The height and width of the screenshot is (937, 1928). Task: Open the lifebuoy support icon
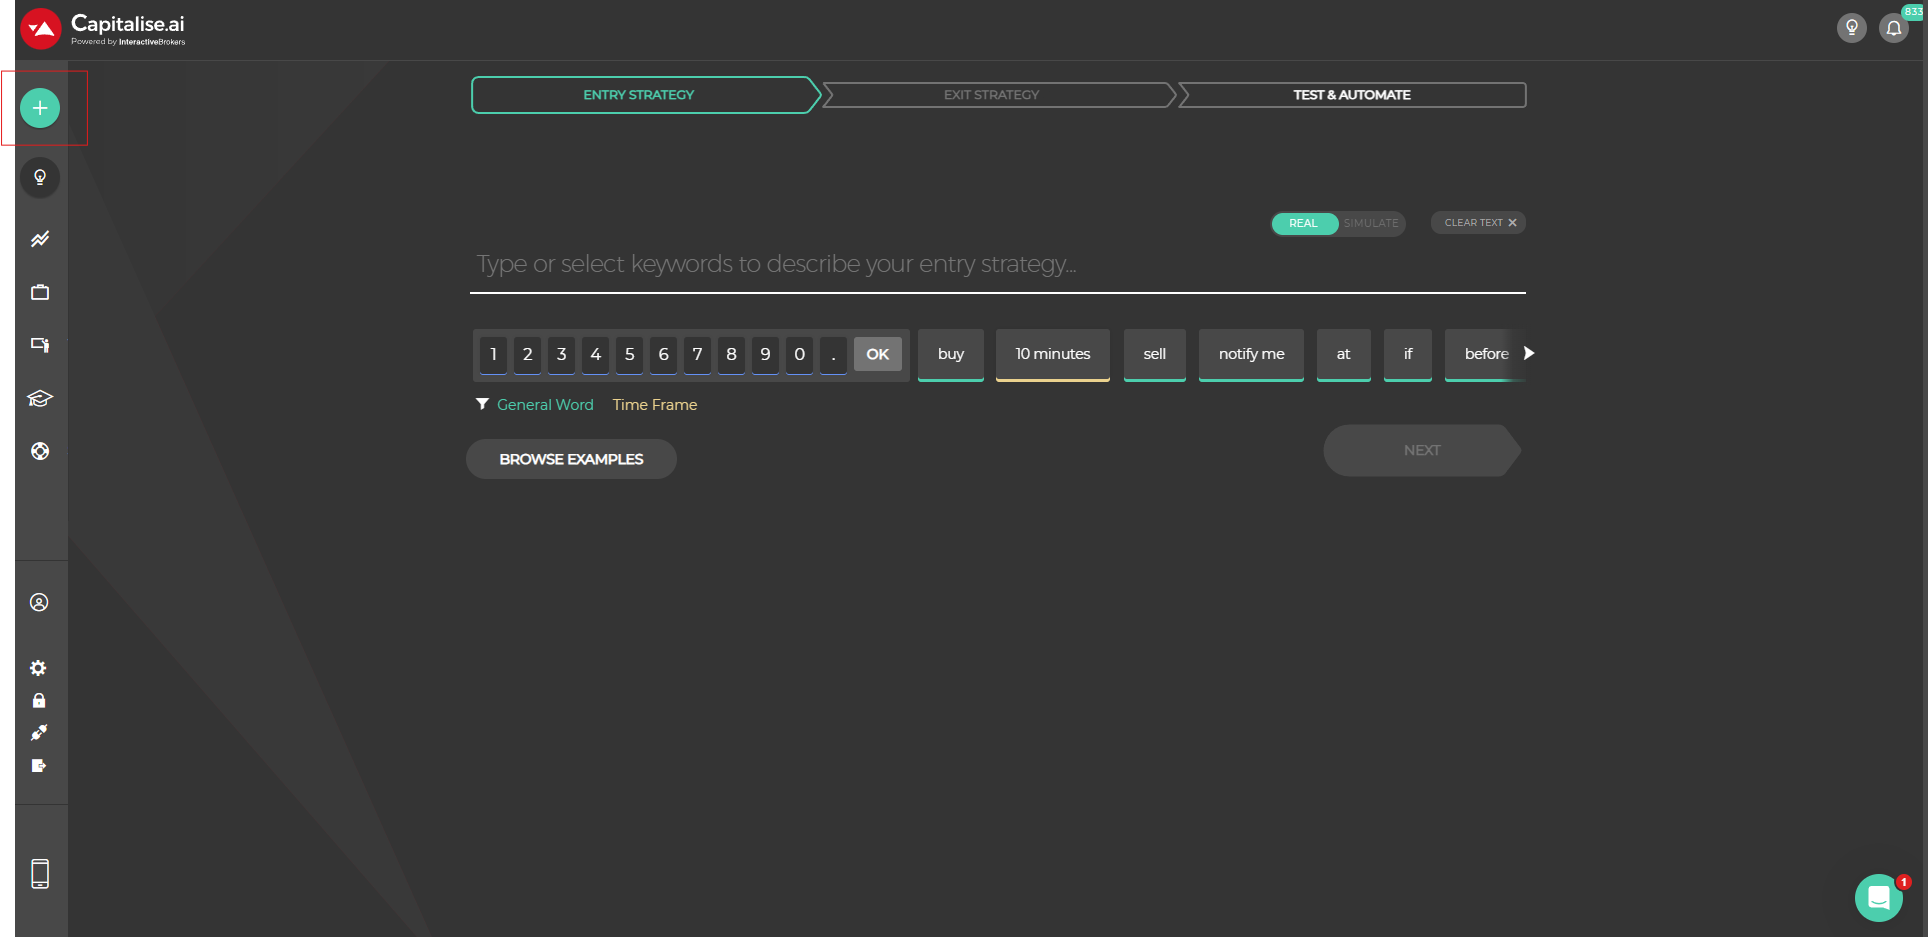(40, 451)
